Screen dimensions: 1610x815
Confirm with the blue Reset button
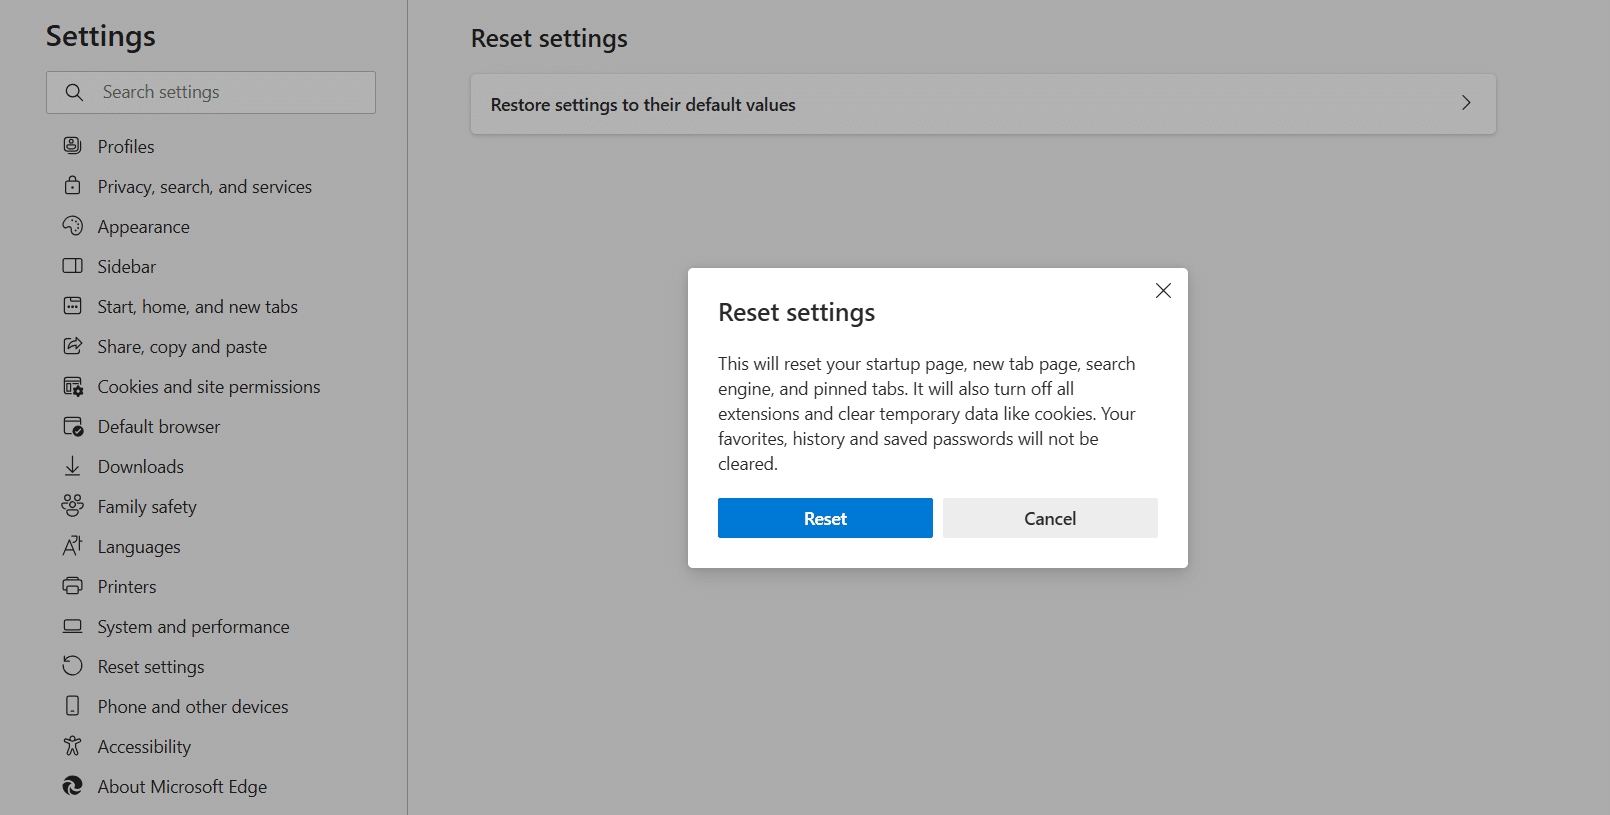tap(825, 518)
